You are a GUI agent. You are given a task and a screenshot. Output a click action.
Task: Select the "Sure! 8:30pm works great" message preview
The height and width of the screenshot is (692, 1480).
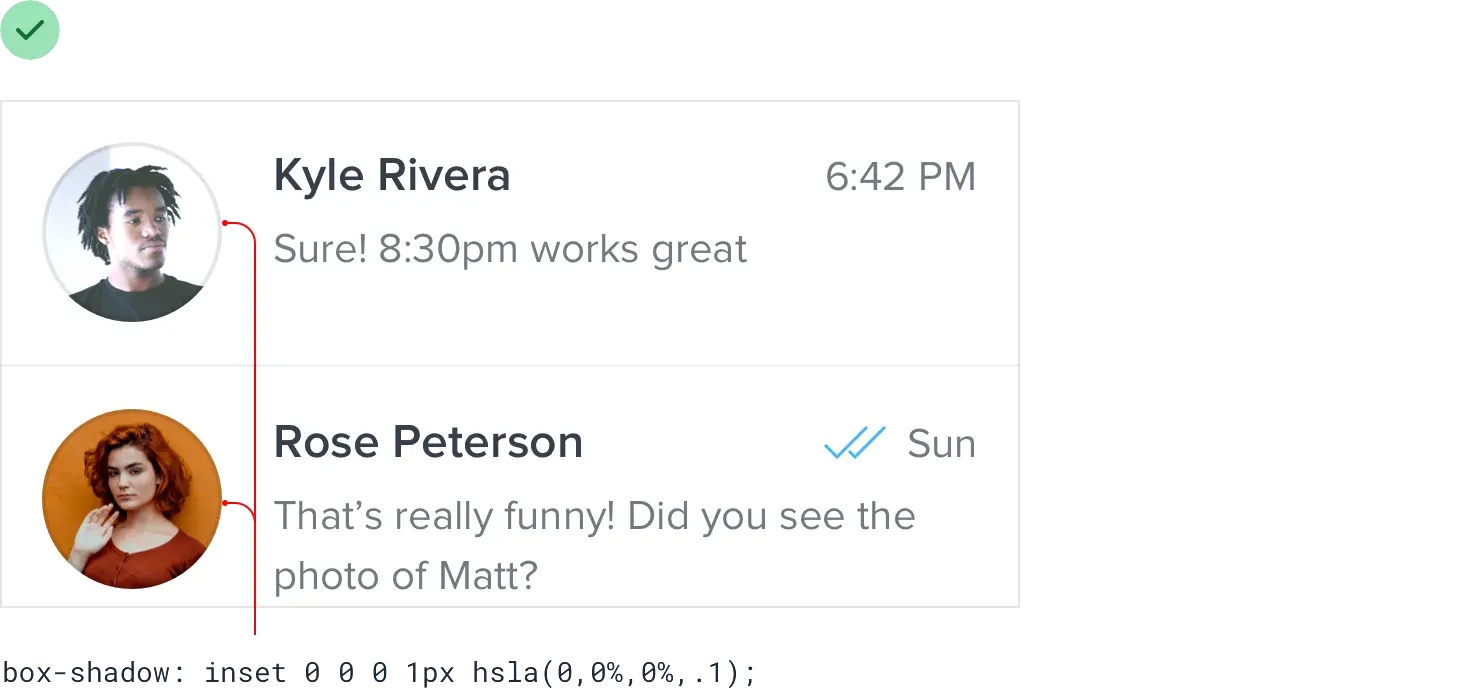tap(510, 249)
